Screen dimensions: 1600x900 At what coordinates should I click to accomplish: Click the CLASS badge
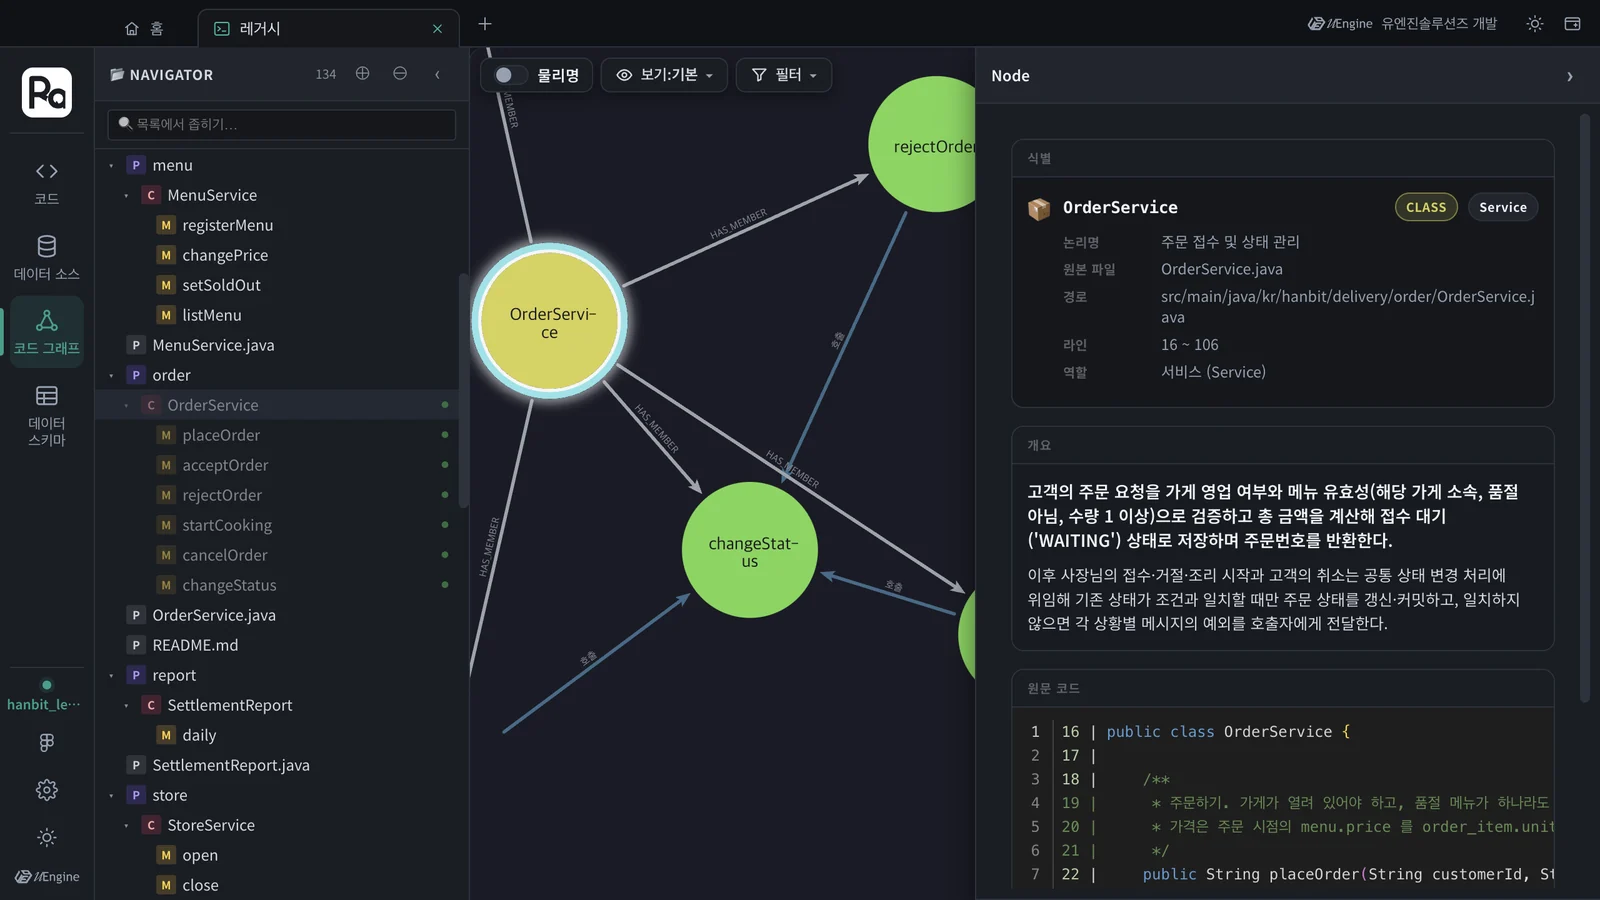(x=1426, y=207)
